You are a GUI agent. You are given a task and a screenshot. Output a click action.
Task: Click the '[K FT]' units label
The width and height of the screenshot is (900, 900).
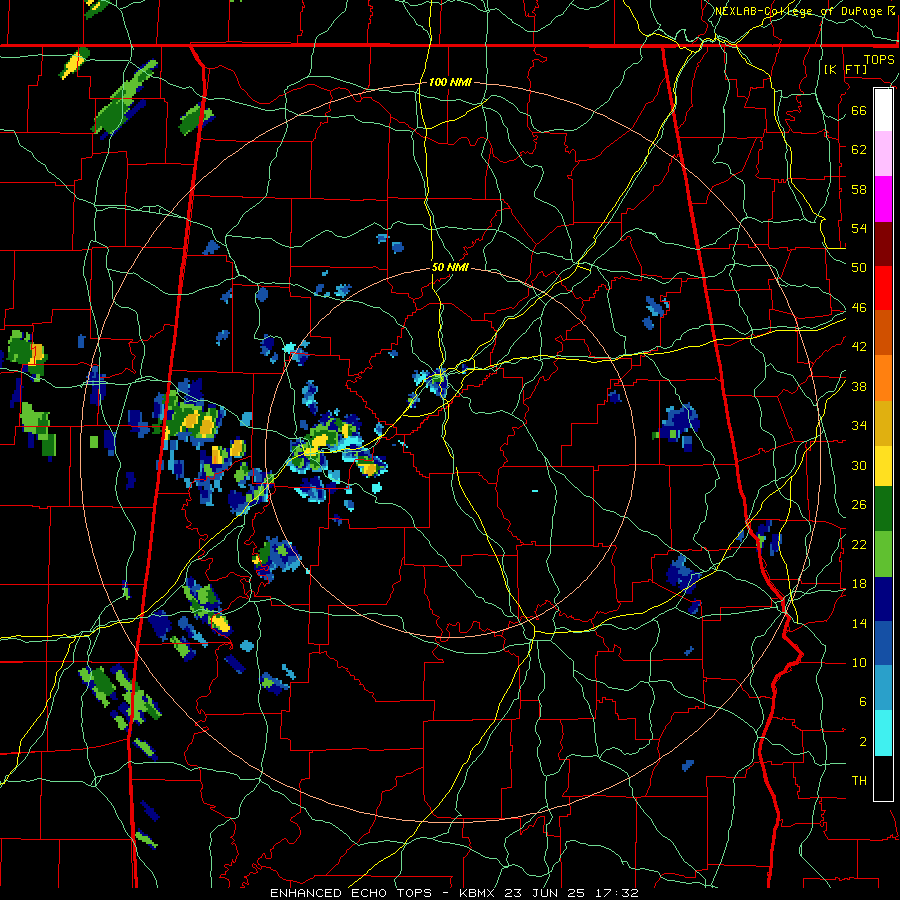pos(846,69)
